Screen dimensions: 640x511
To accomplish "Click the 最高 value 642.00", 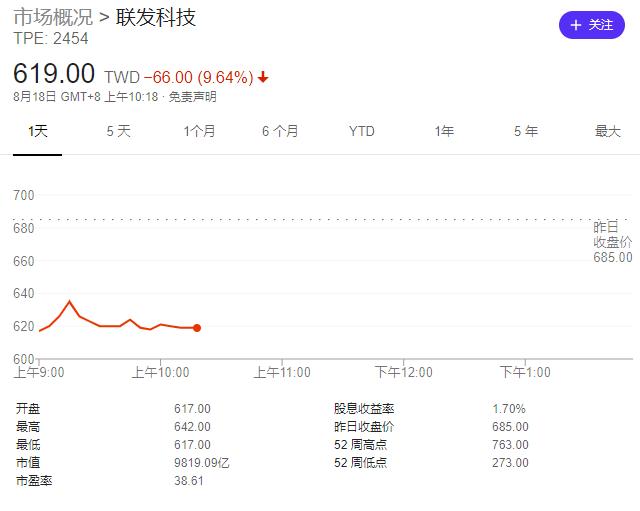I will [192, 427].
